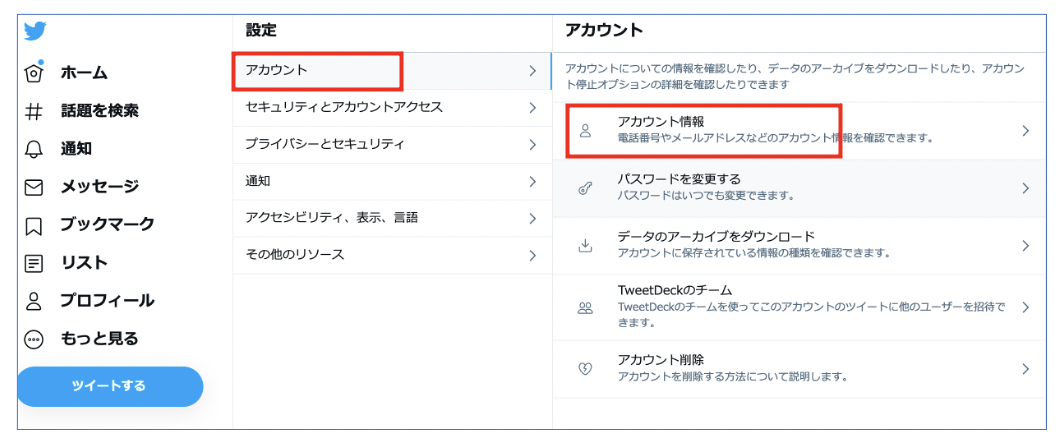The image size is (1062, 448).
Task: Click the people icon beside TweetDeckのチーム
Action: 586,308
